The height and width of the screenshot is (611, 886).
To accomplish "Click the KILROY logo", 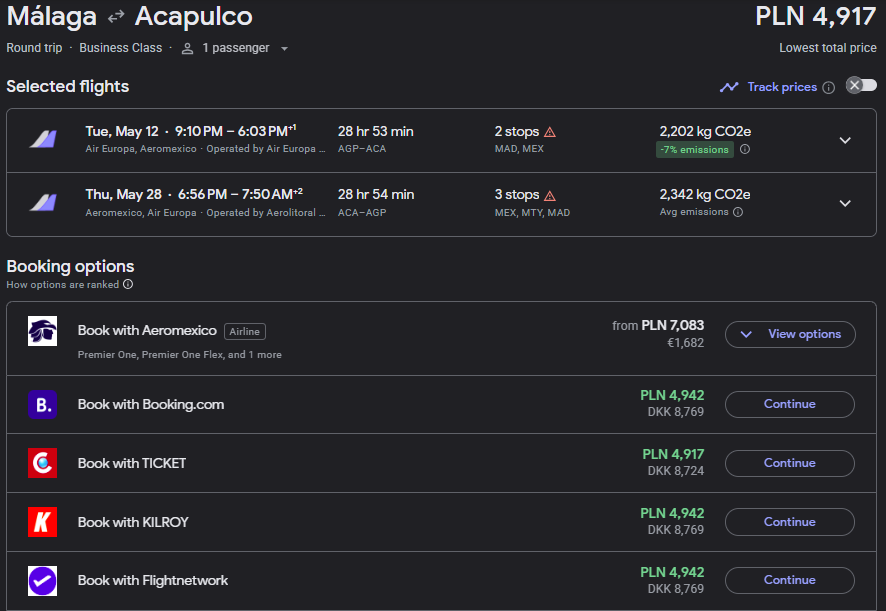I will [x=42, y=522].
